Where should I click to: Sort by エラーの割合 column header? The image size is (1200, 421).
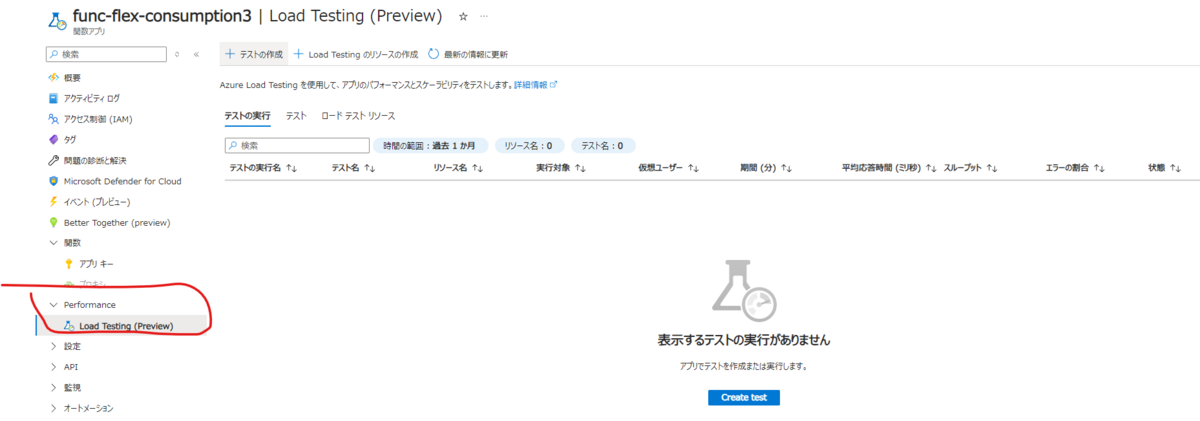pyautogui.click(x=1075, y=169)
